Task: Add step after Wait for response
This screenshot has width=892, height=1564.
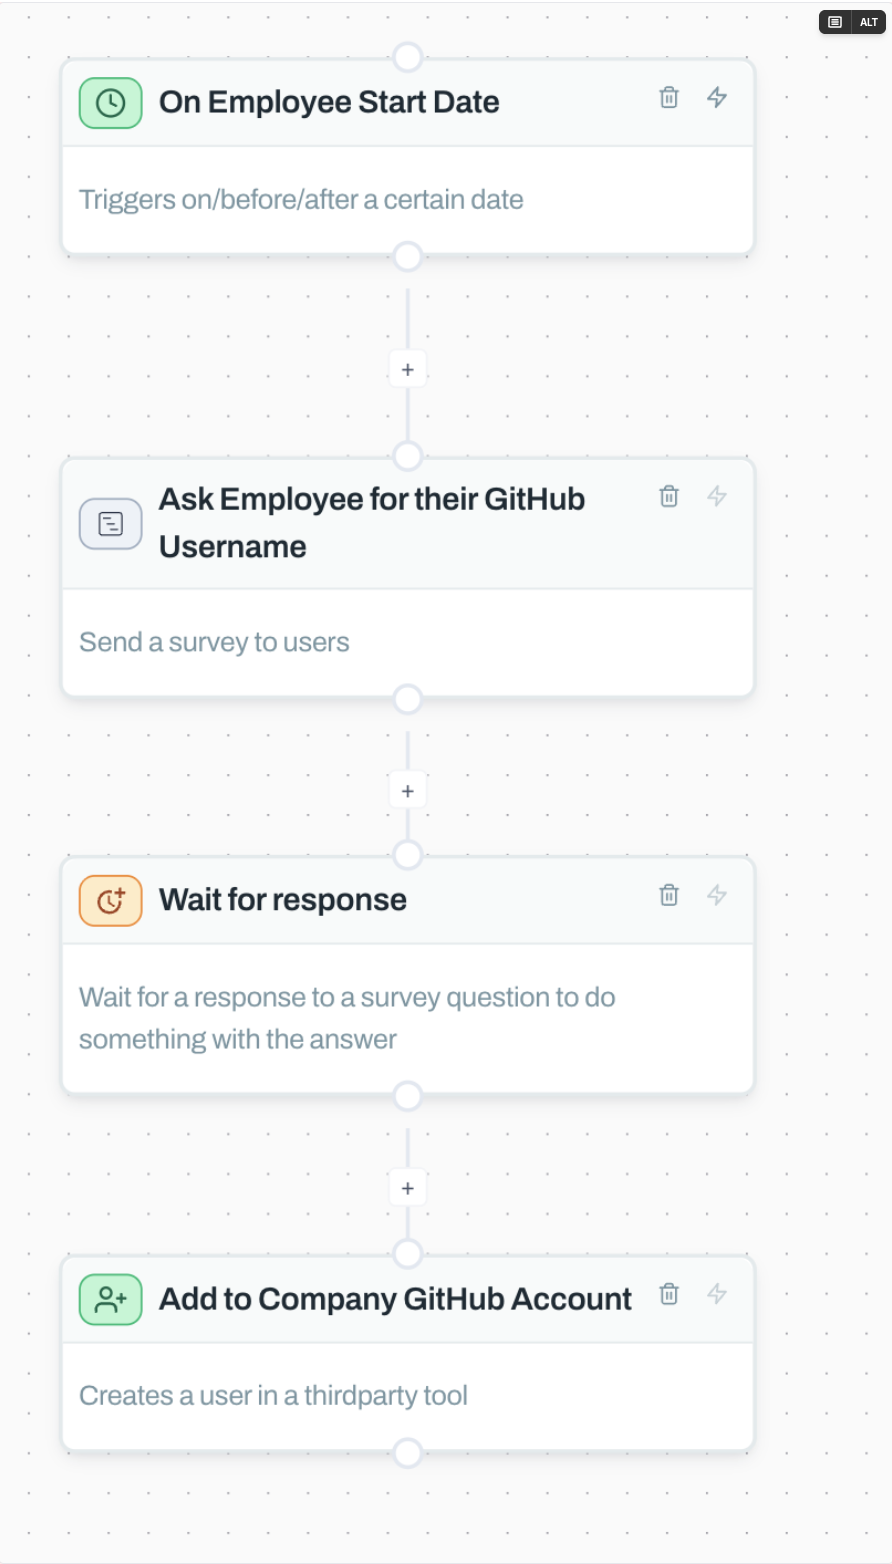Action: click(x=407, y=1188)
